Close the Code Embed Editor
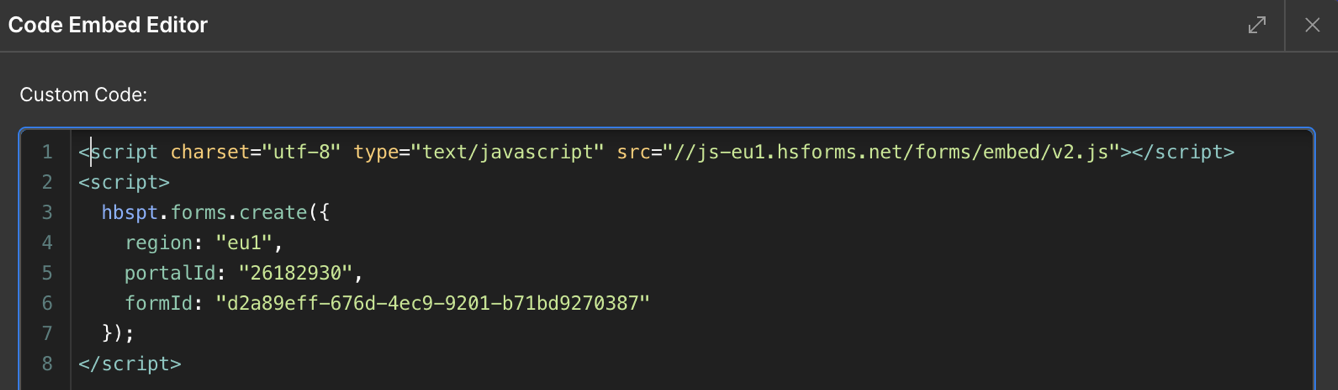The width and height of the screenshot is (1338, 390). tap(1312, 25)
